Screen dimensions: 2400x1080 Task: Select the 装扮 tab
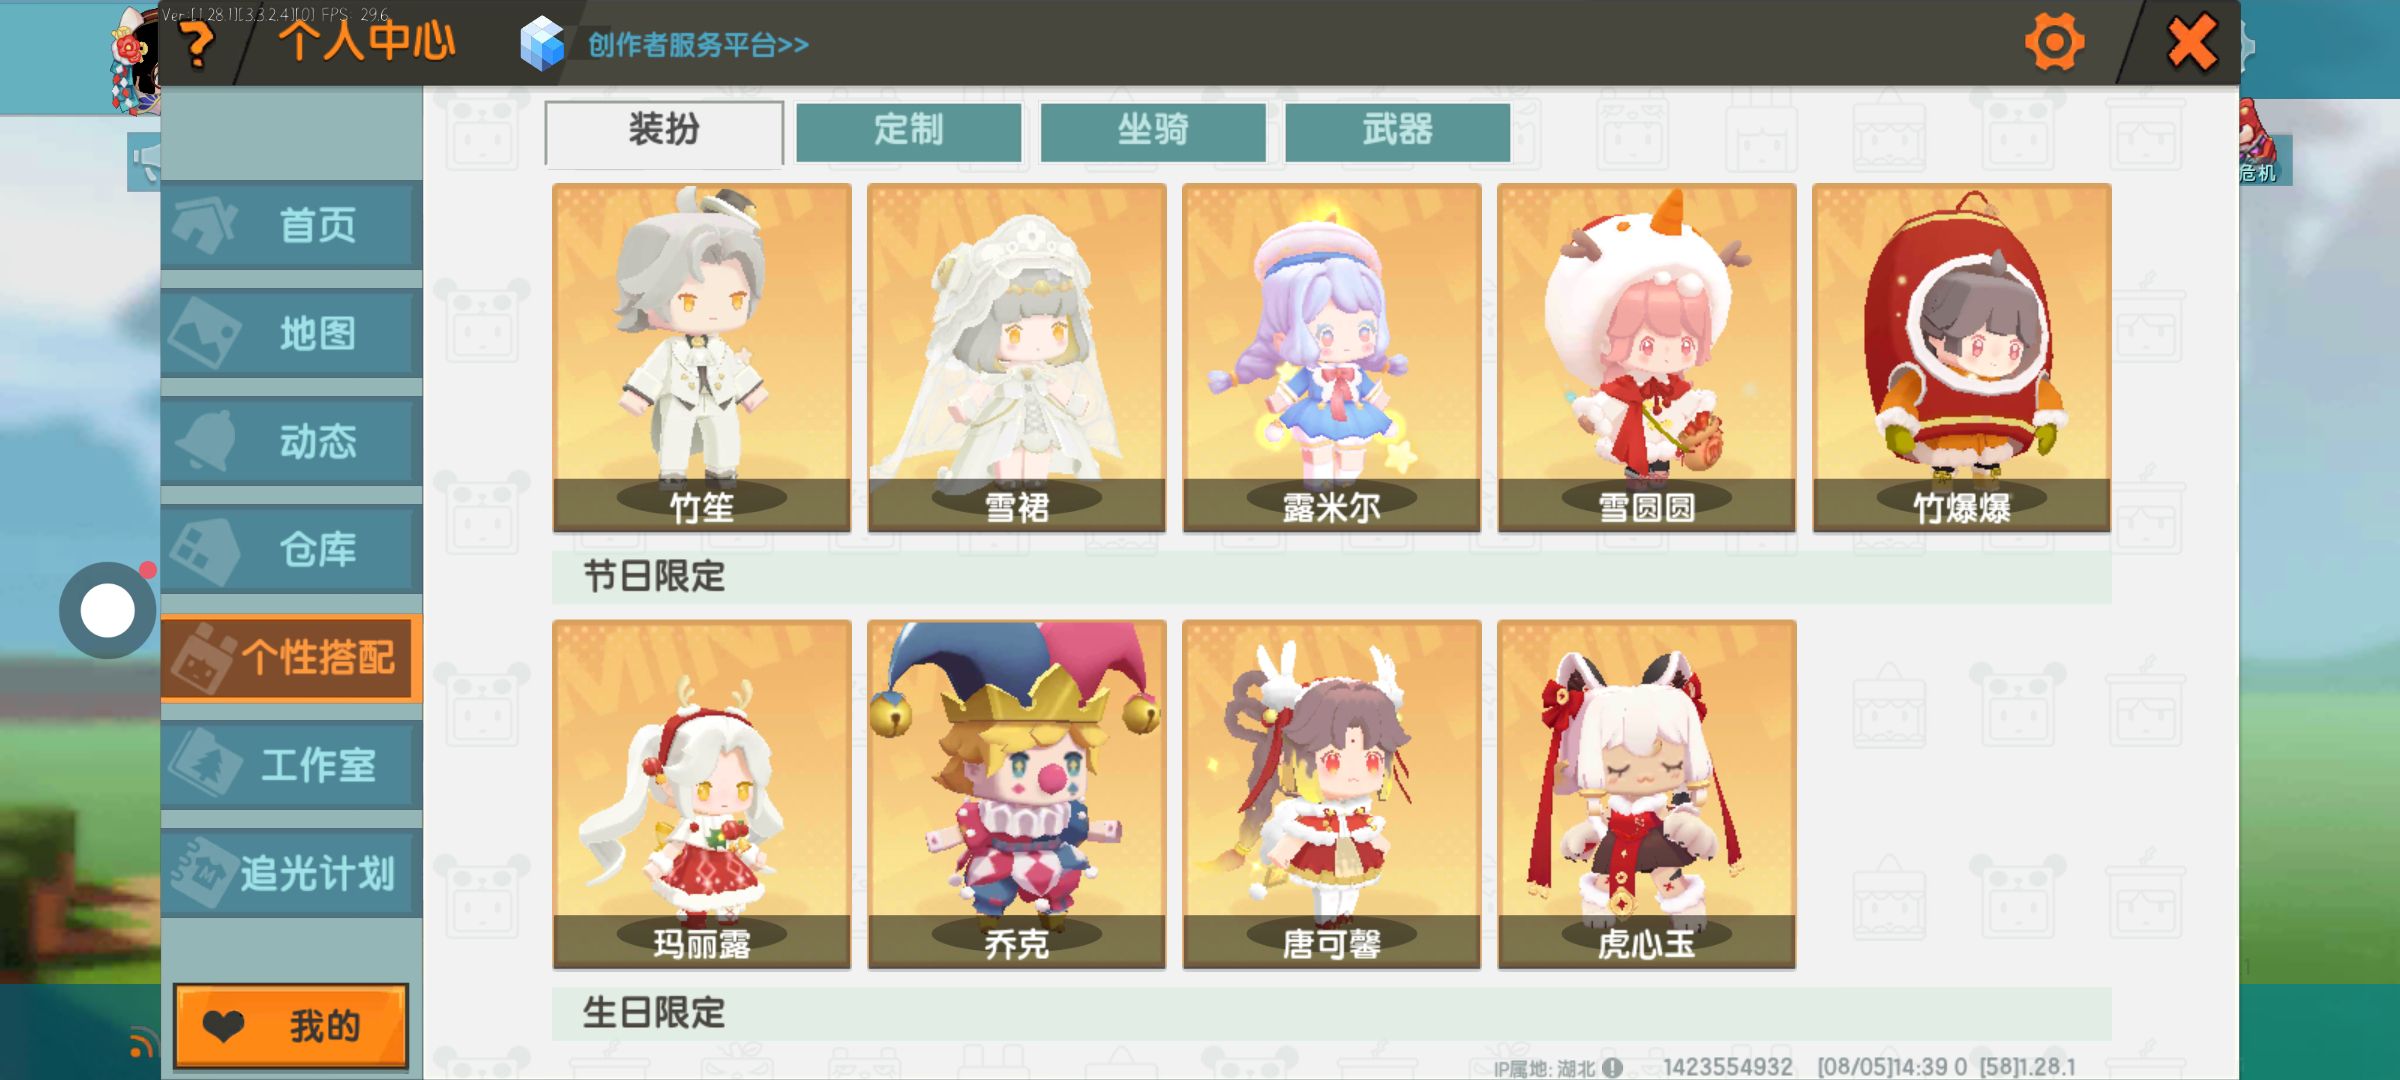[x=664, y=132]
